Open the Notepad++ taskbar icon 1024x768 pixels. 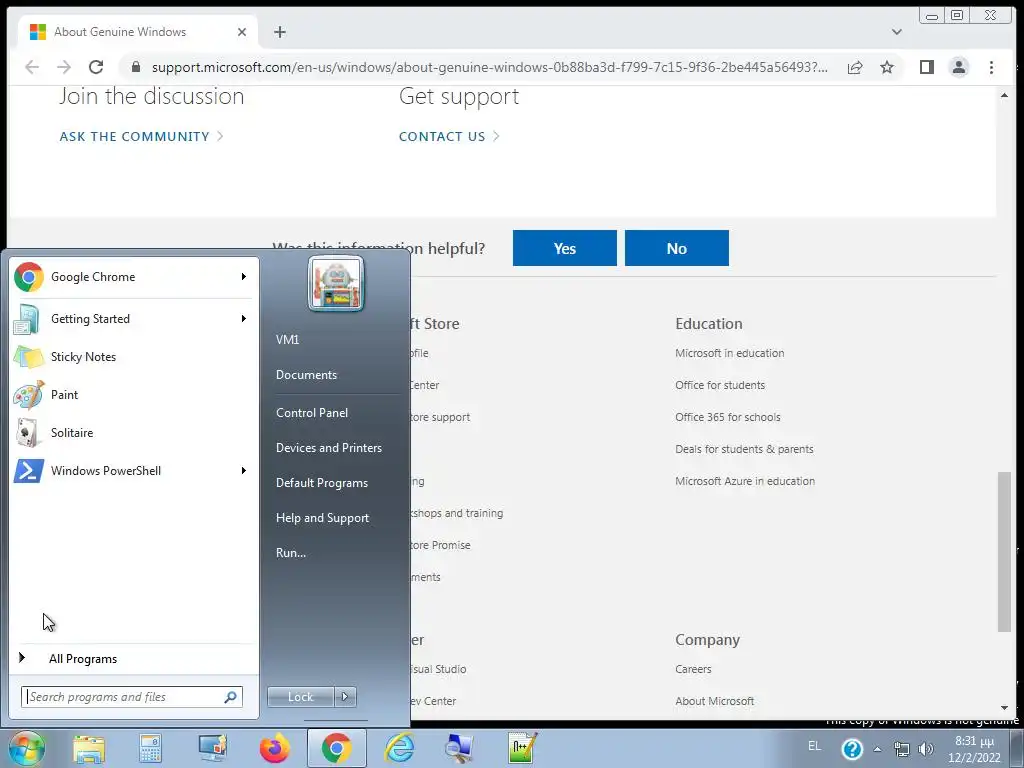pos(522,748)
